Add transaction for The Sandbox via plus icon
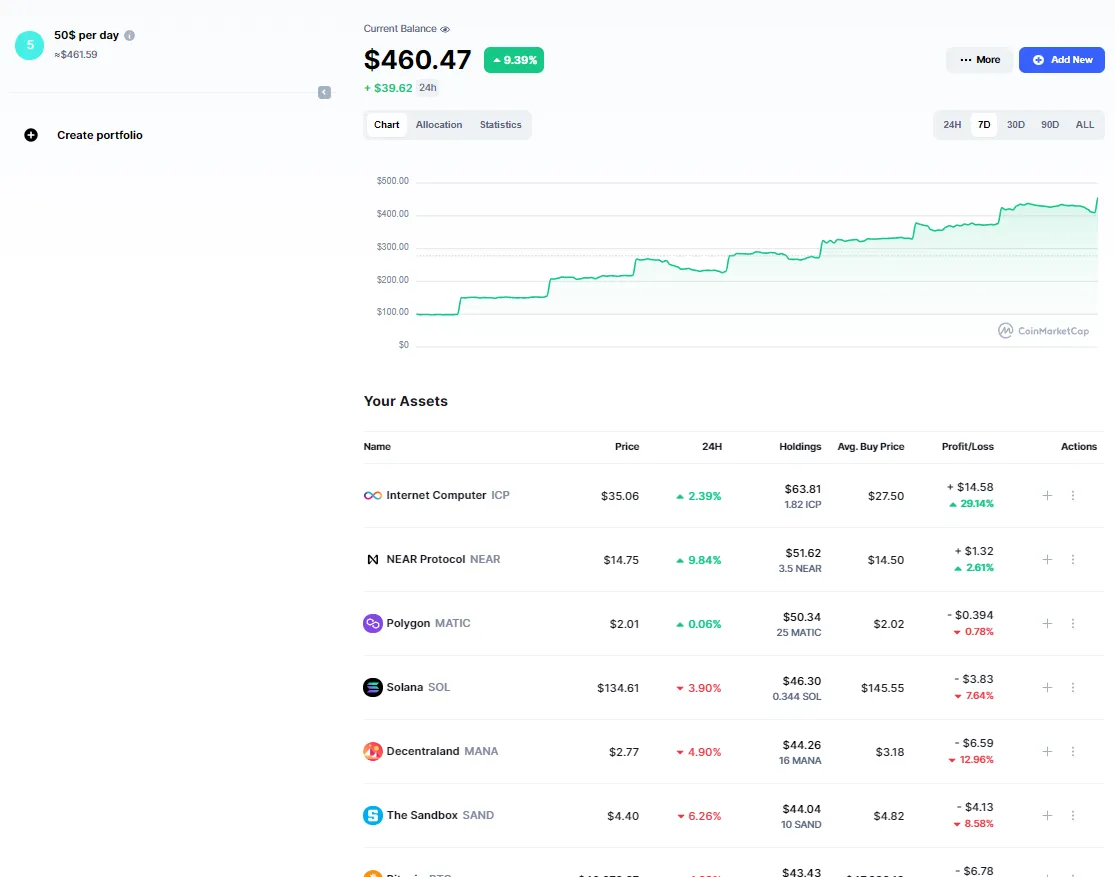 1047,816
